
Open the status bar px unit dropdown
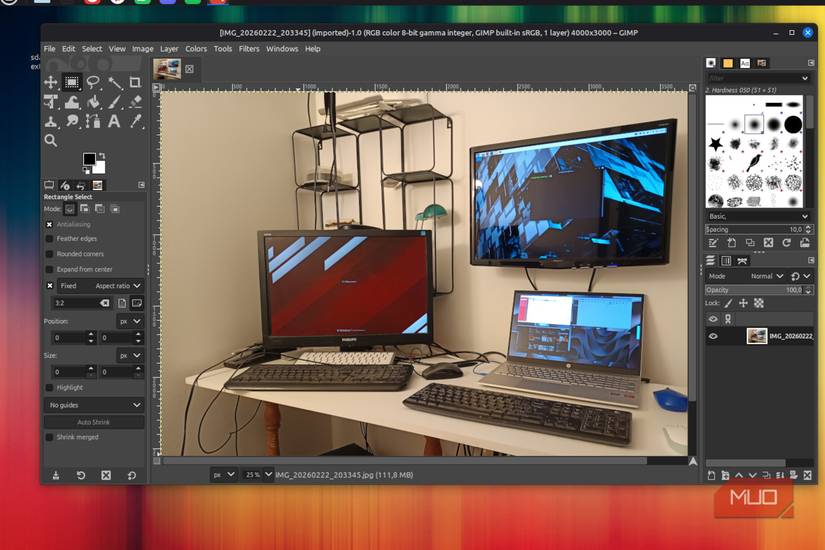(224, 475)
